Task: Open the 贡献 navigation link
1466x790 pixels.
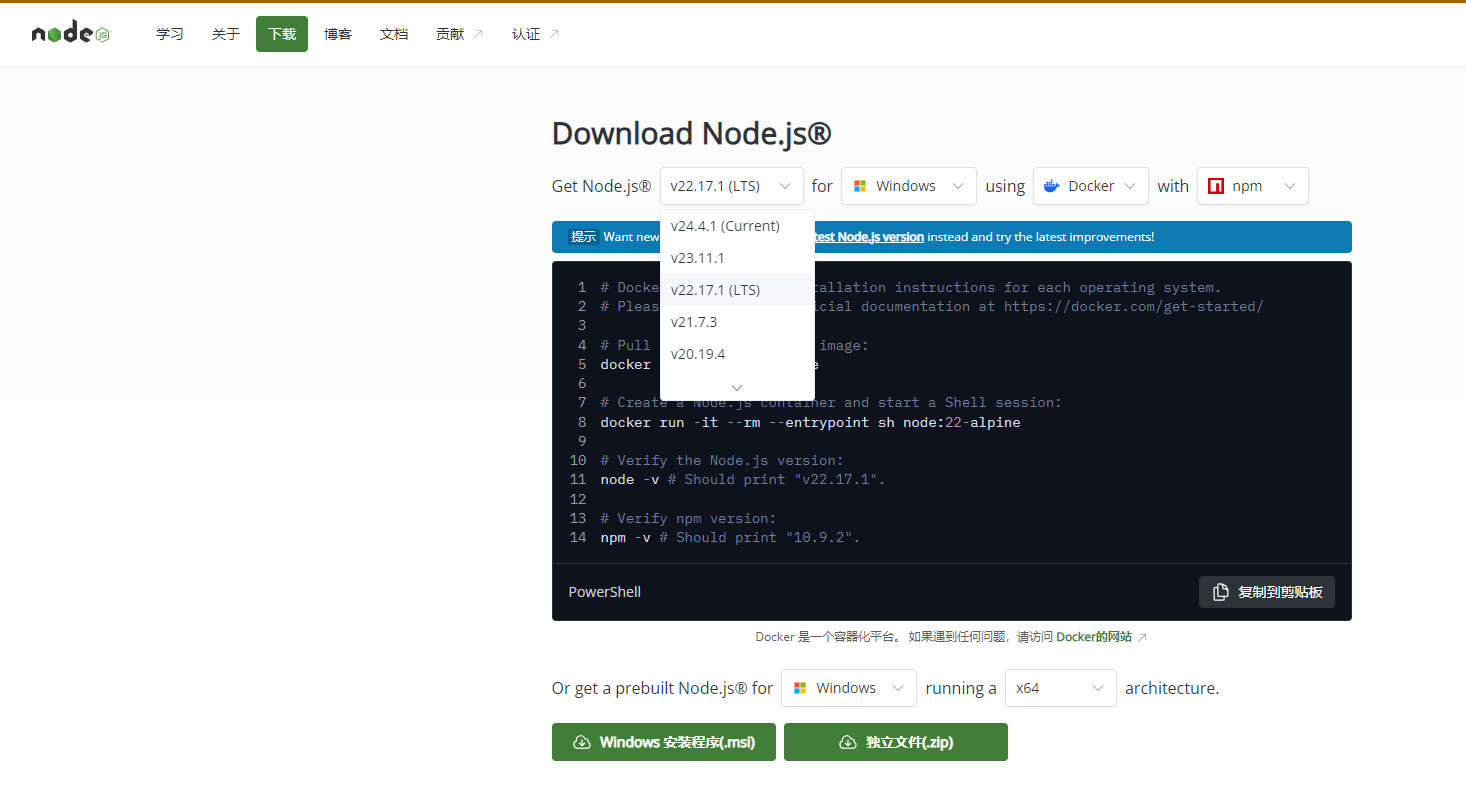Action: coord(459,34)
